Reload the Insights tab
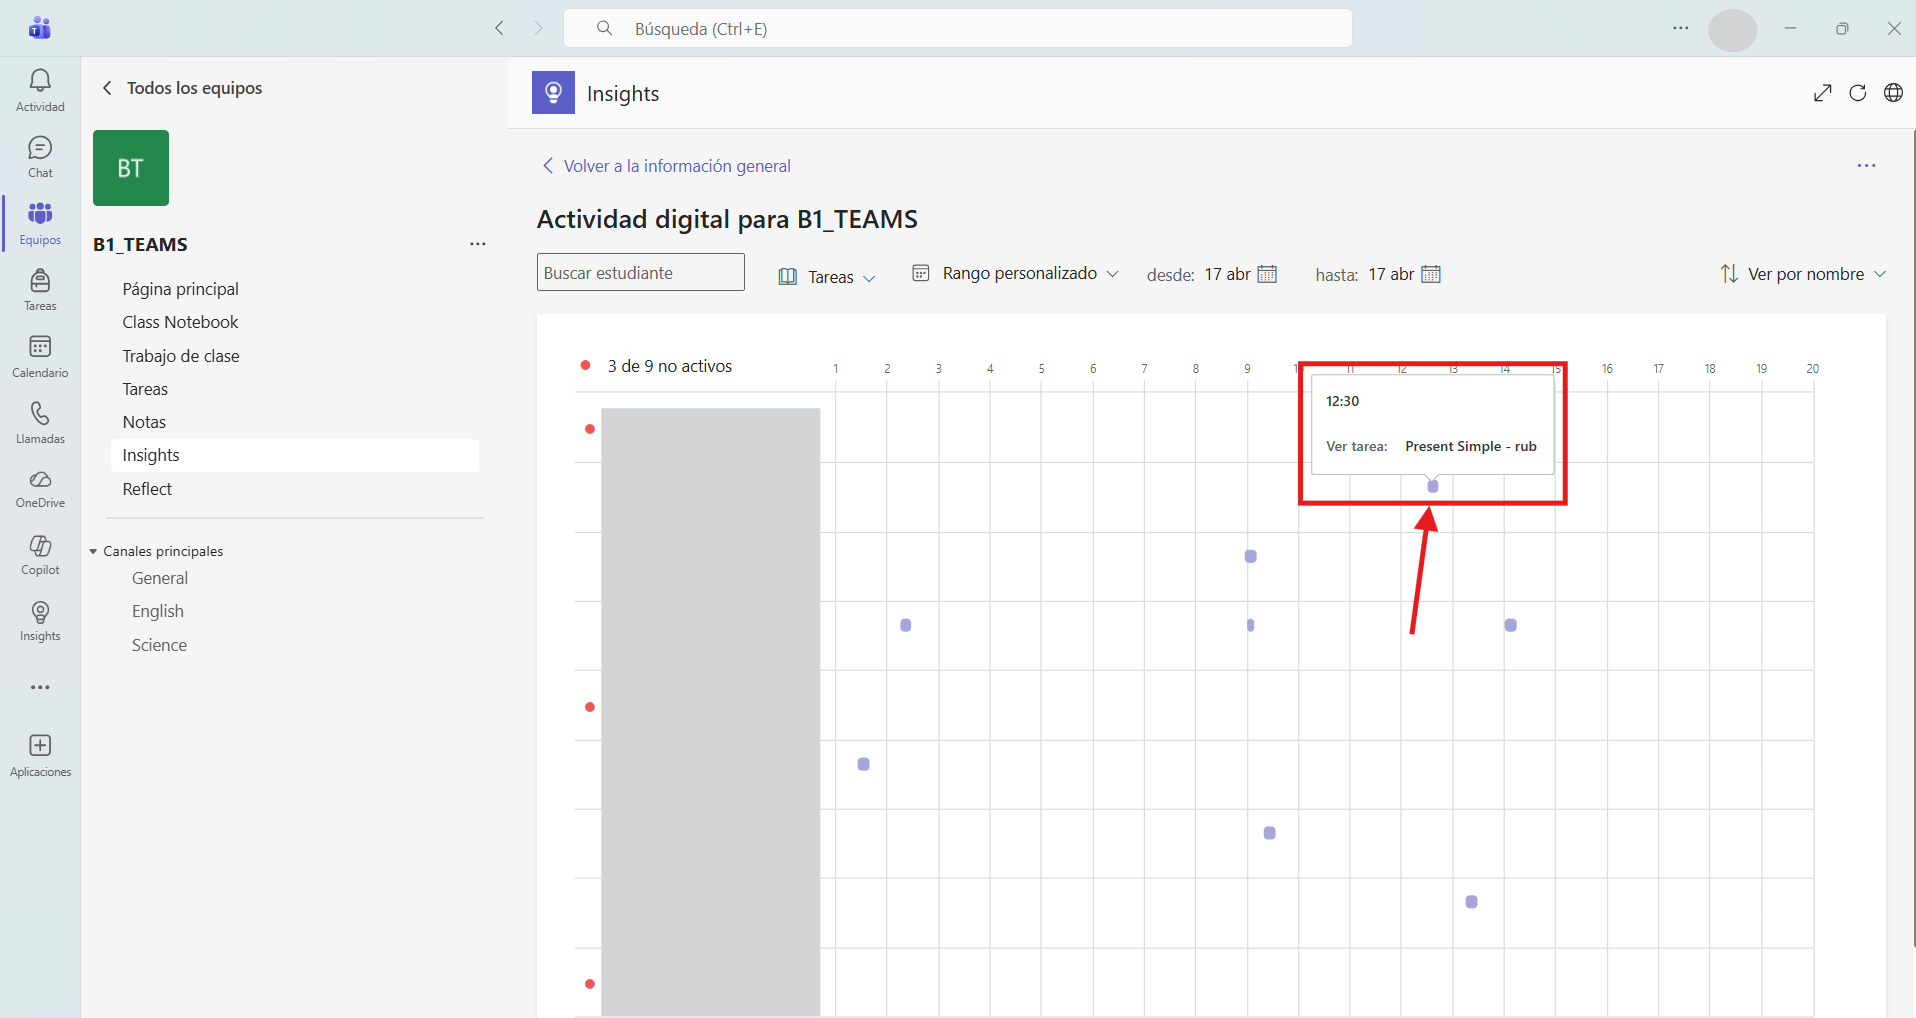1916x1018 pixels. (1858, 93)
